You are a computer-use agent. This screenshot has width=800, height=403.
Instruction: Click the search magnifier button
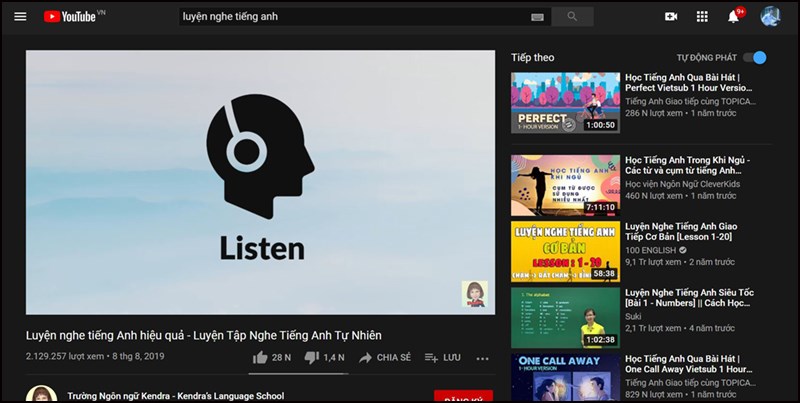(x=572, y=16)
